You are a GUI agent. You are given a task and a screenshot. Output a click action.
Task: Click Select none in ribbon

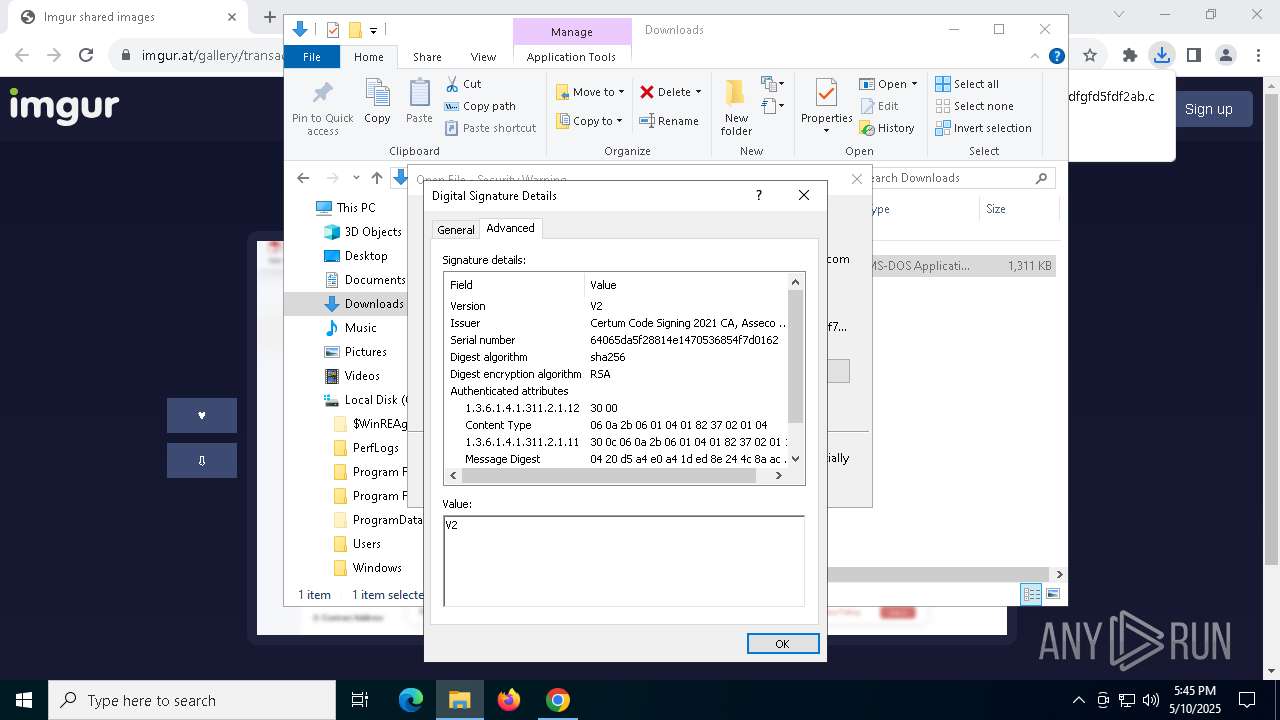974,106
